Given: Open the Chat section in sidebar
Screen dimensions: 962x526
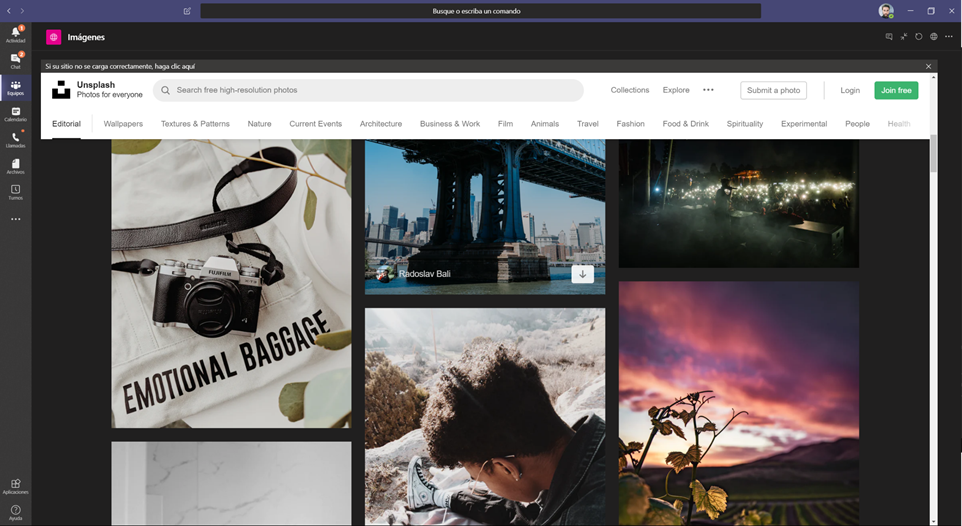Looking at the screenshot, I should tap(15, 60).
